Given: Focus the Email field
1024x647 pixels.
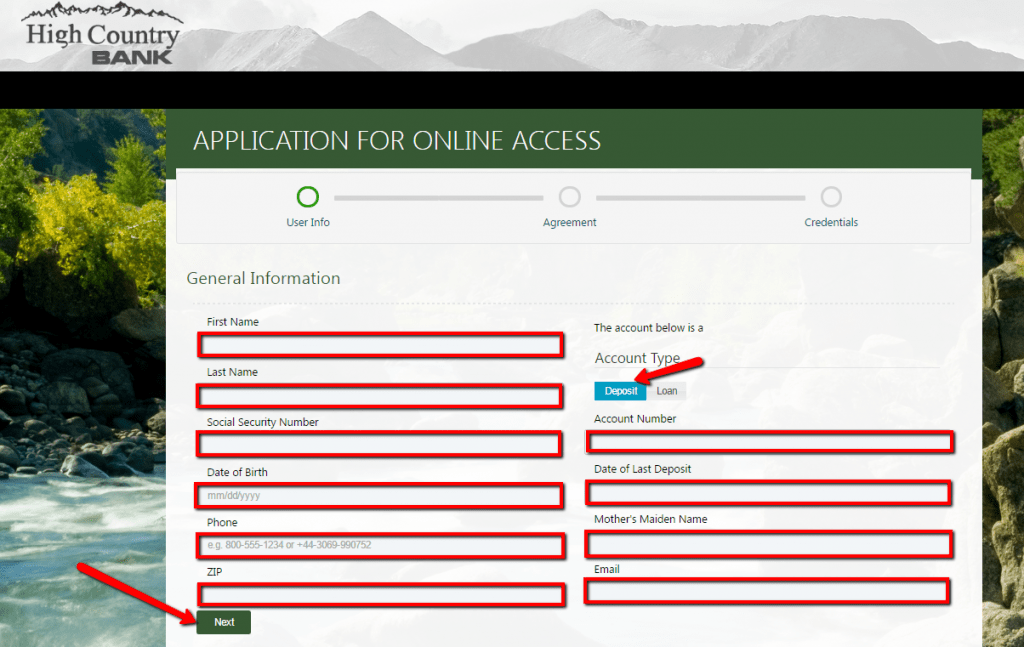Looking at the screenshot, I should click(767, 592).
